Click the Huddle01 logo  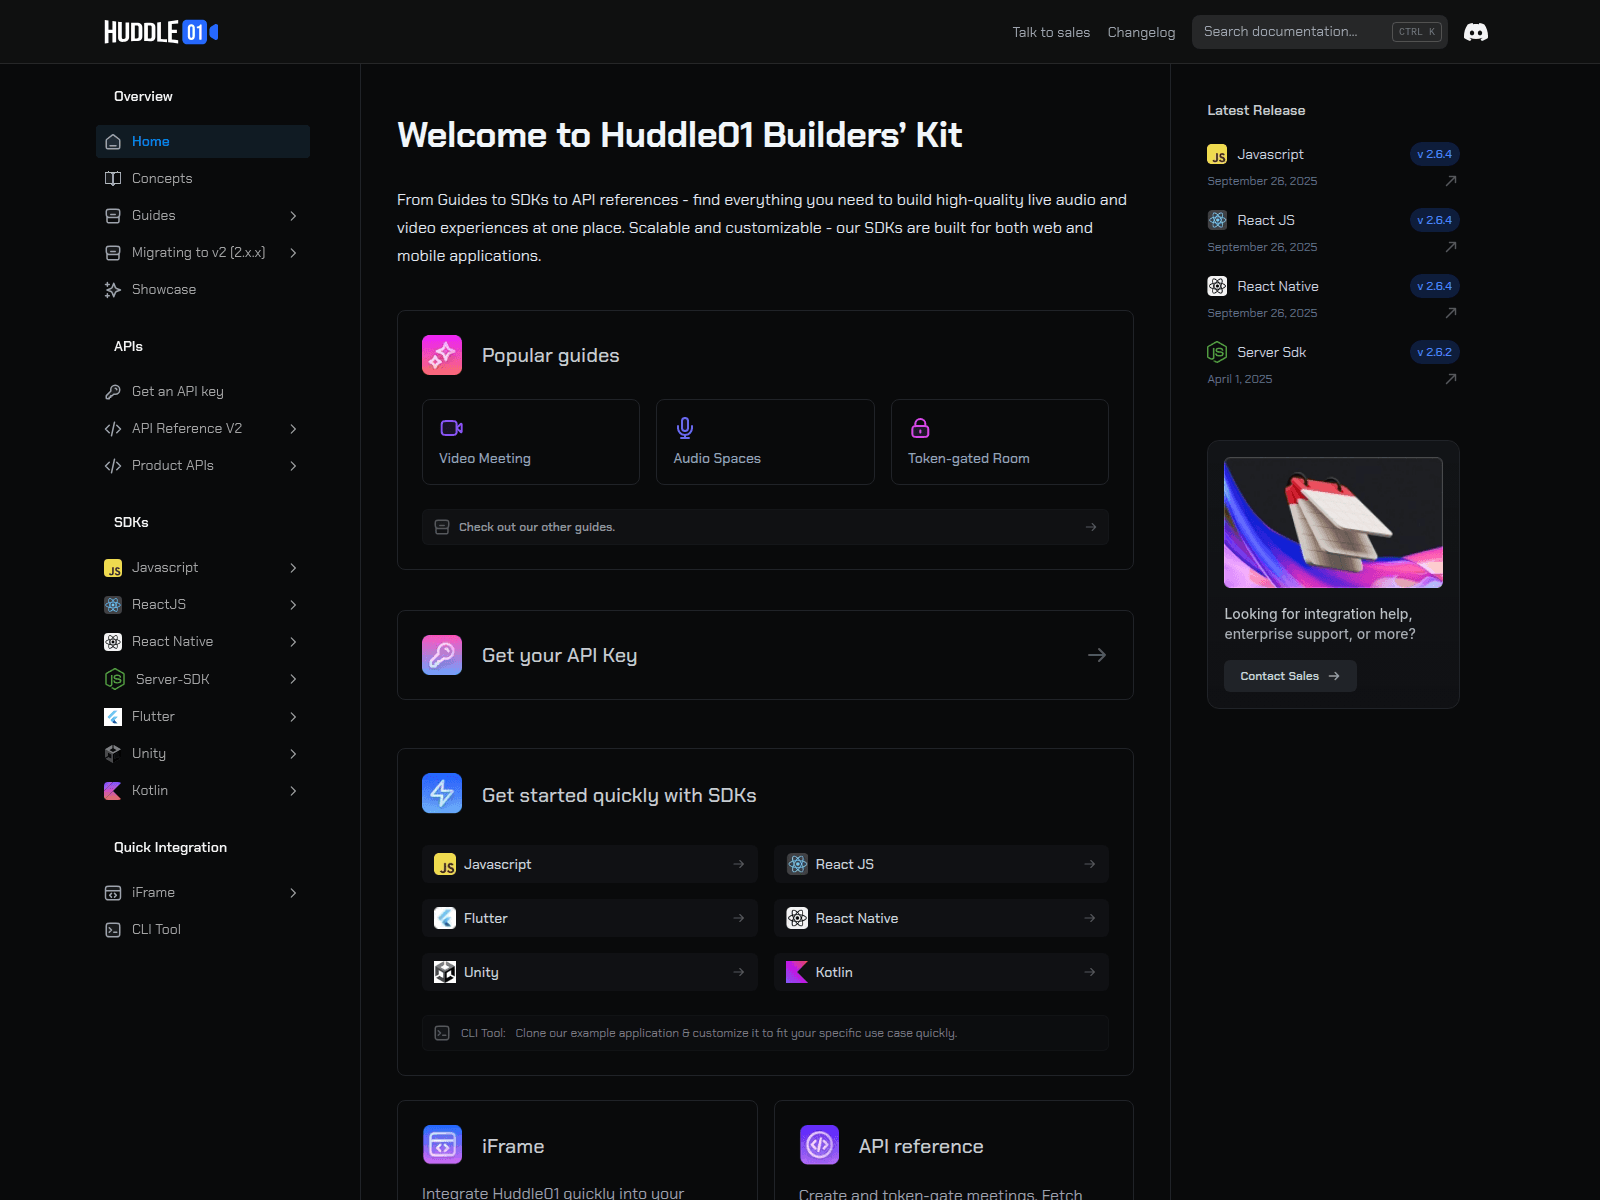coord(158,31)
